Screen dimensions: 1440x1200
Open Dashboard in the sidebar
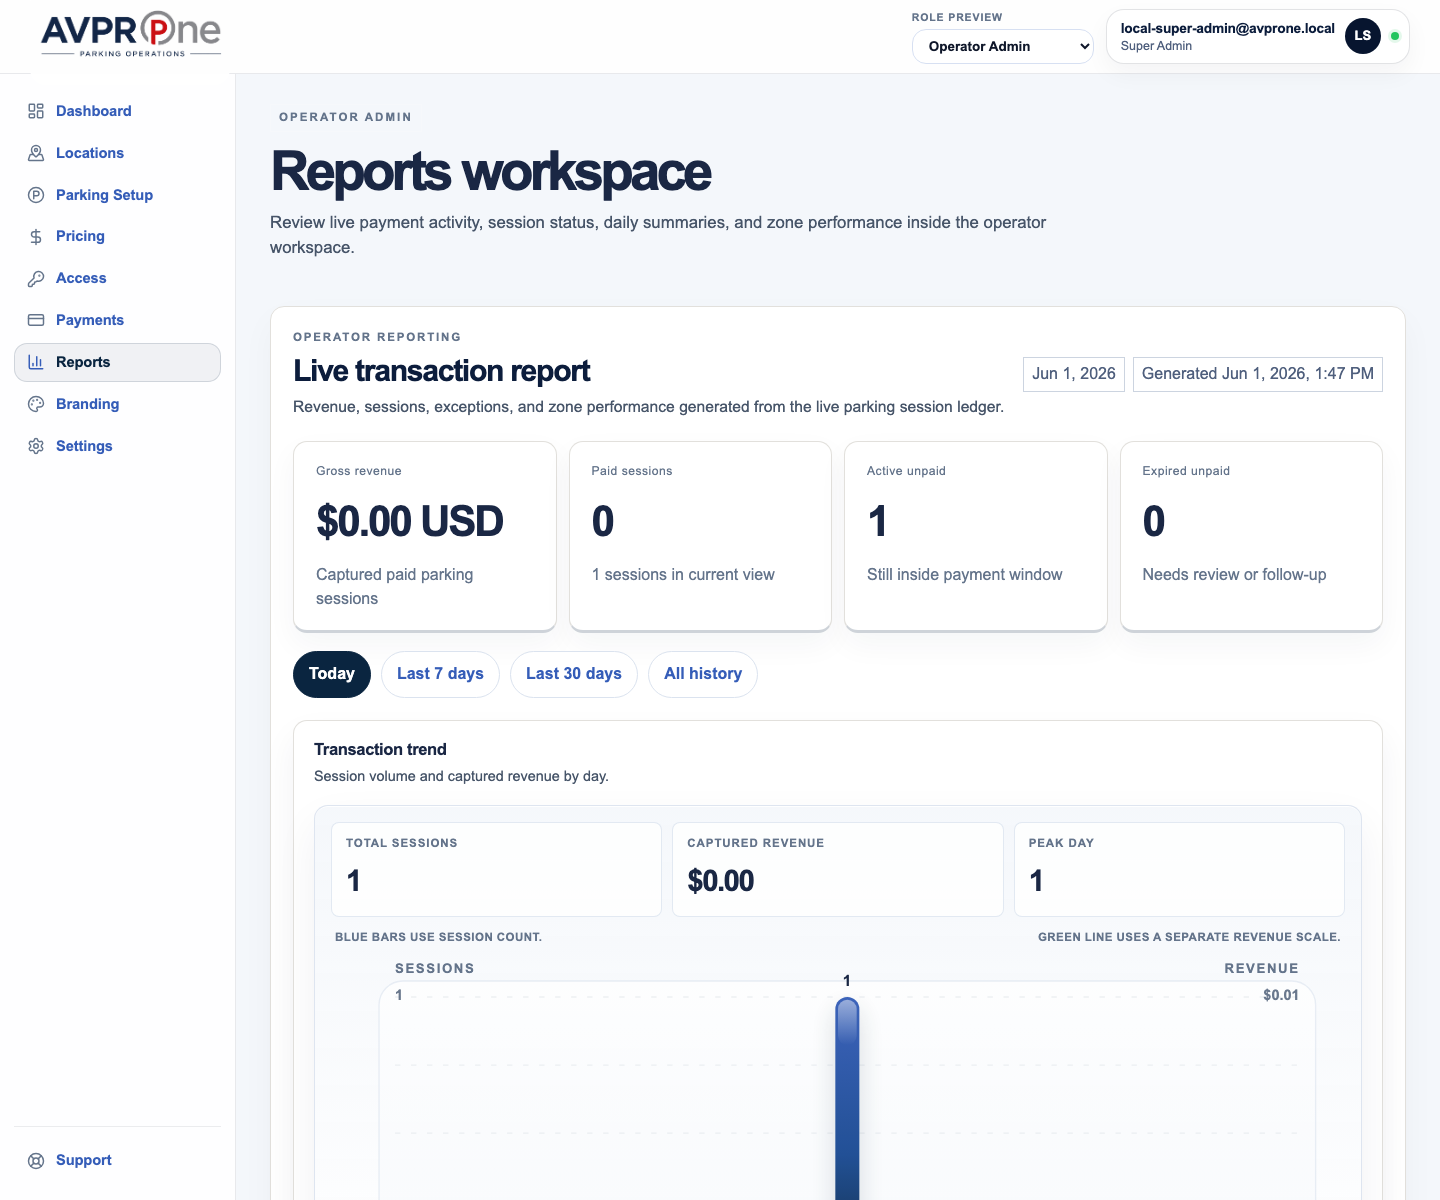pos(117,111)
